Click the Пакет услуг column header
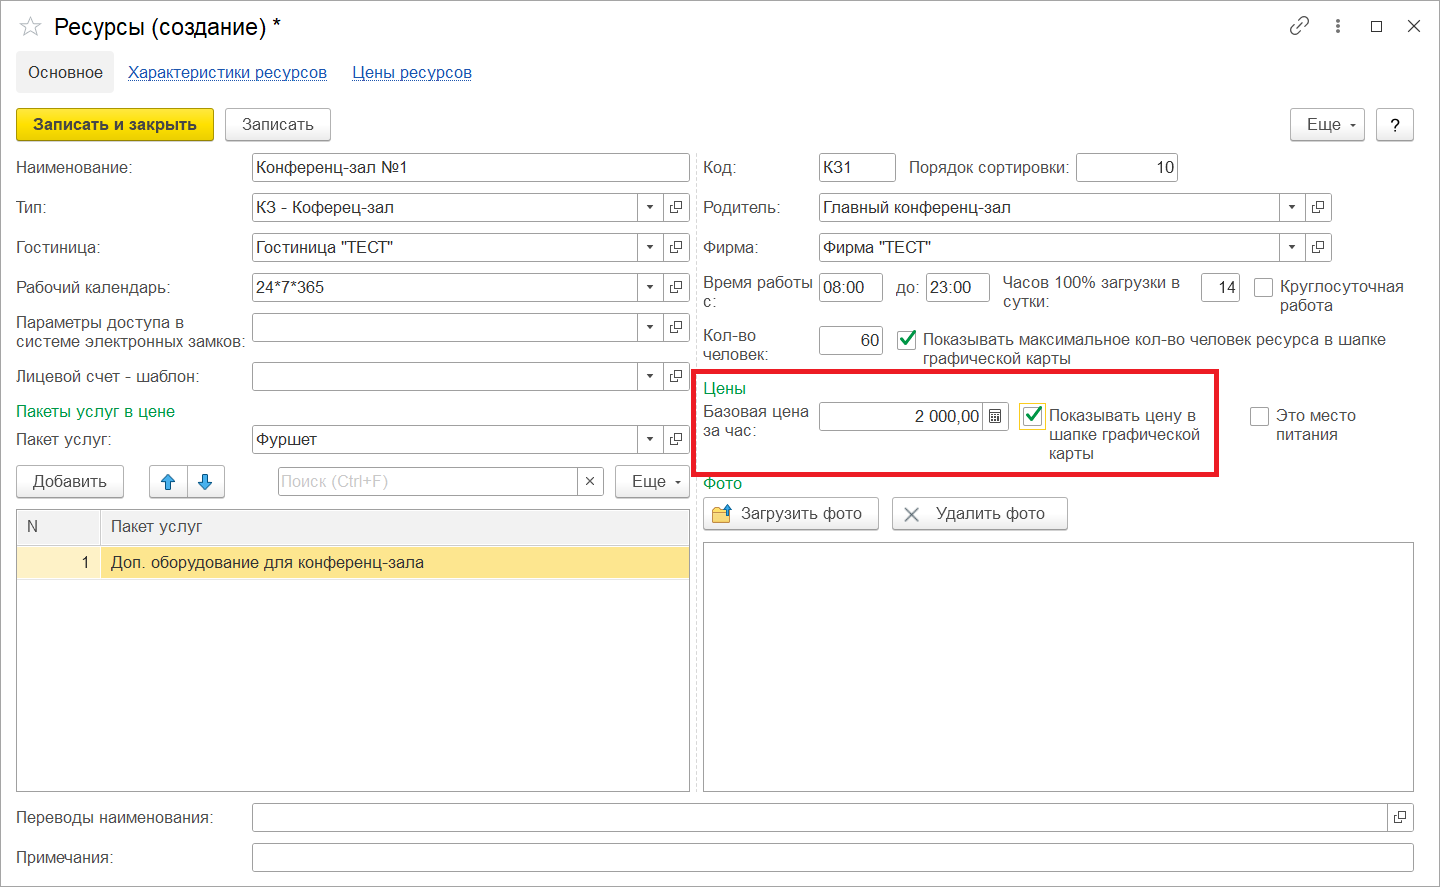1440x887 pixels. tap(395, 526)
